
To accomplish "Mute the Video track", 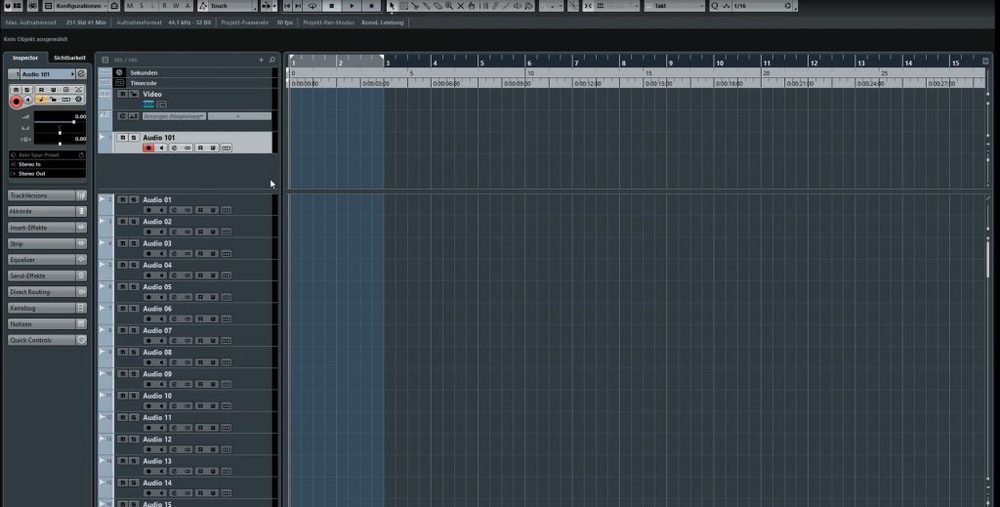I will pos(122,94).
